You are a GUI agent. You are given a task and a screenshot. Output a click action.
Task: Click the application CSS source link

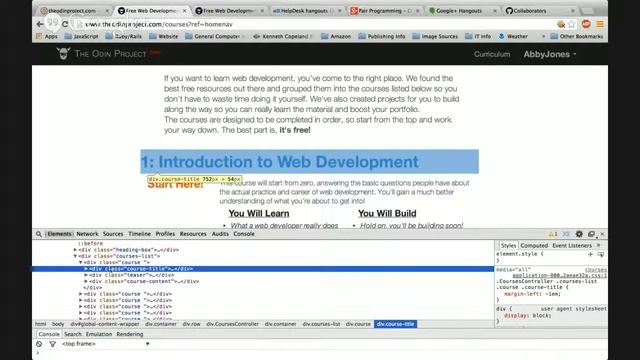[560, 276]
